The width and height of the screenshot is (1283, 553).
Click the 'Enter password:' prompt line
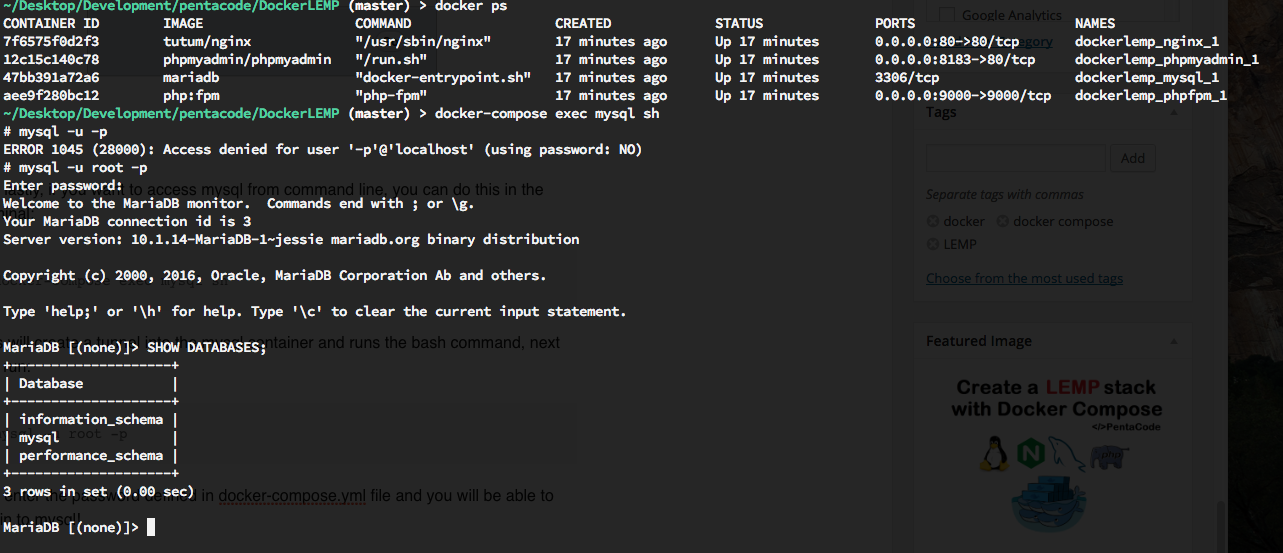click(63, 186)
